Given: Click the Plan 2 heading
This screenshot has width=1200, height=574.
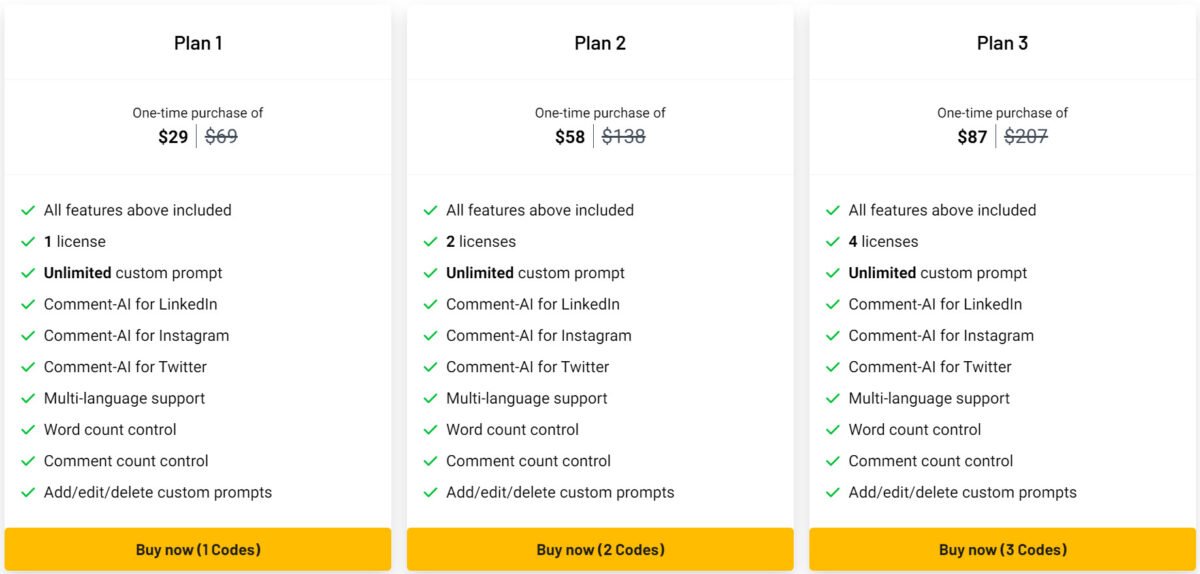Looking at the screenshot, I should 600,43.
